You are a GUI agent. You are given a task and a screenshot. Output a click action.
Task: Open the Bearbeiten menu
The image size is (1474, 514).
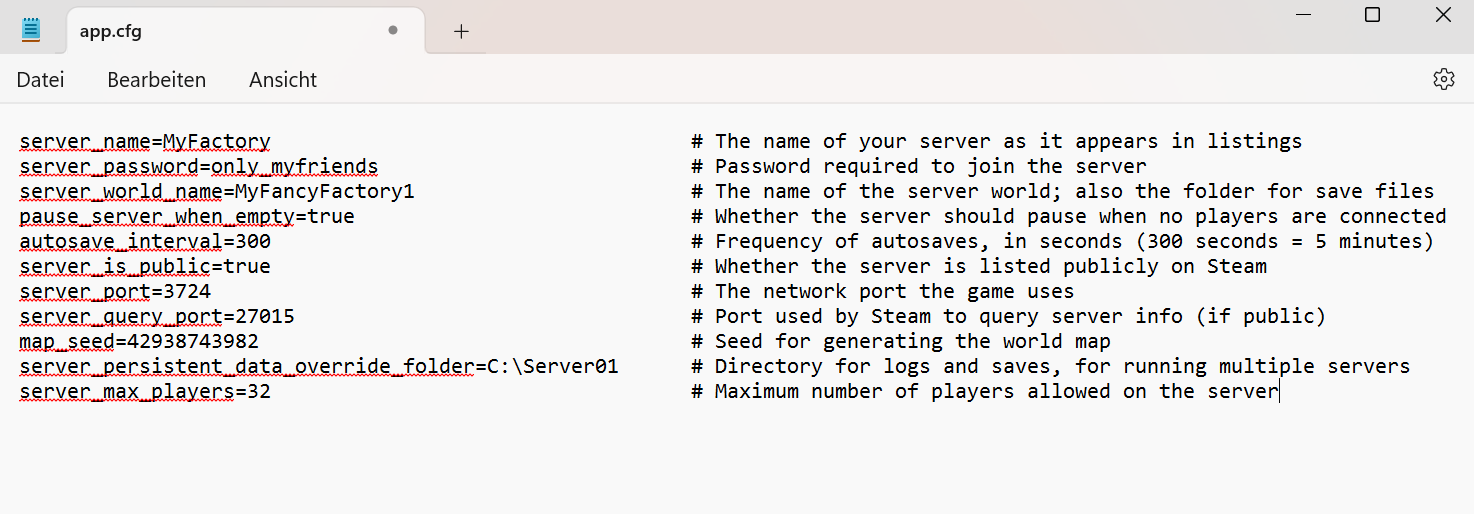[x=157, y=80]
